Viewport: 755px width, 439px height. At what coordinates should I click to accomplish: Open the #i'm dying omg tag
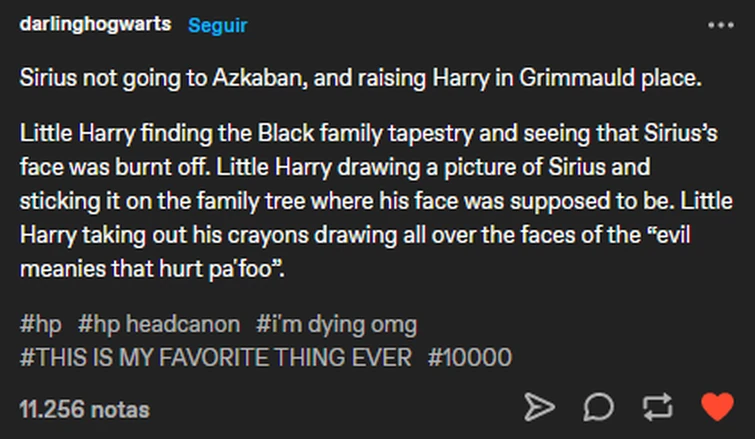[336, 324]
